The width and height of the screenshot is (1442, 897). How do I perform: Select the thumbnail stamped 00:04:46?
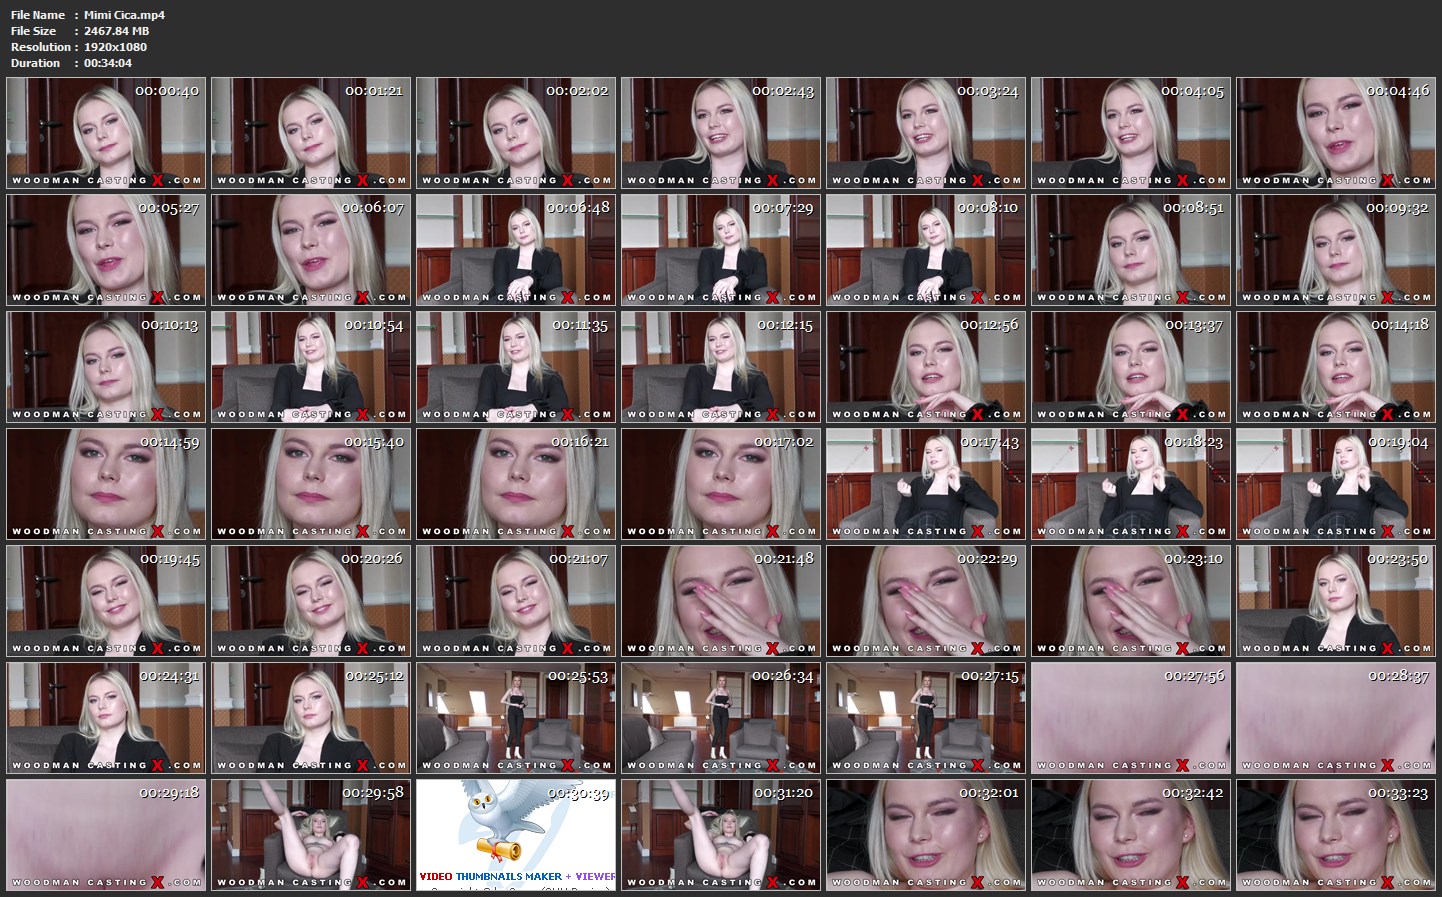(1336, 133)
